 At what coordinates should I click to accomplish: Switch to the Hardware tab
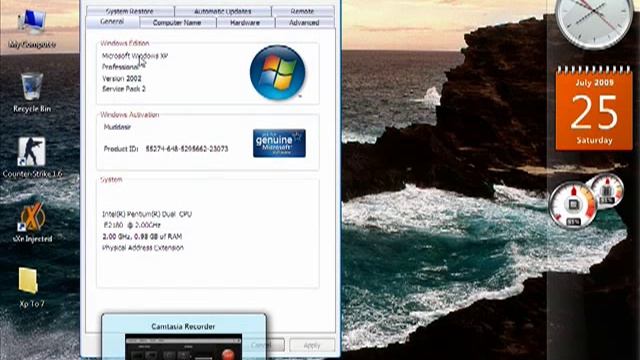(245, 23)
